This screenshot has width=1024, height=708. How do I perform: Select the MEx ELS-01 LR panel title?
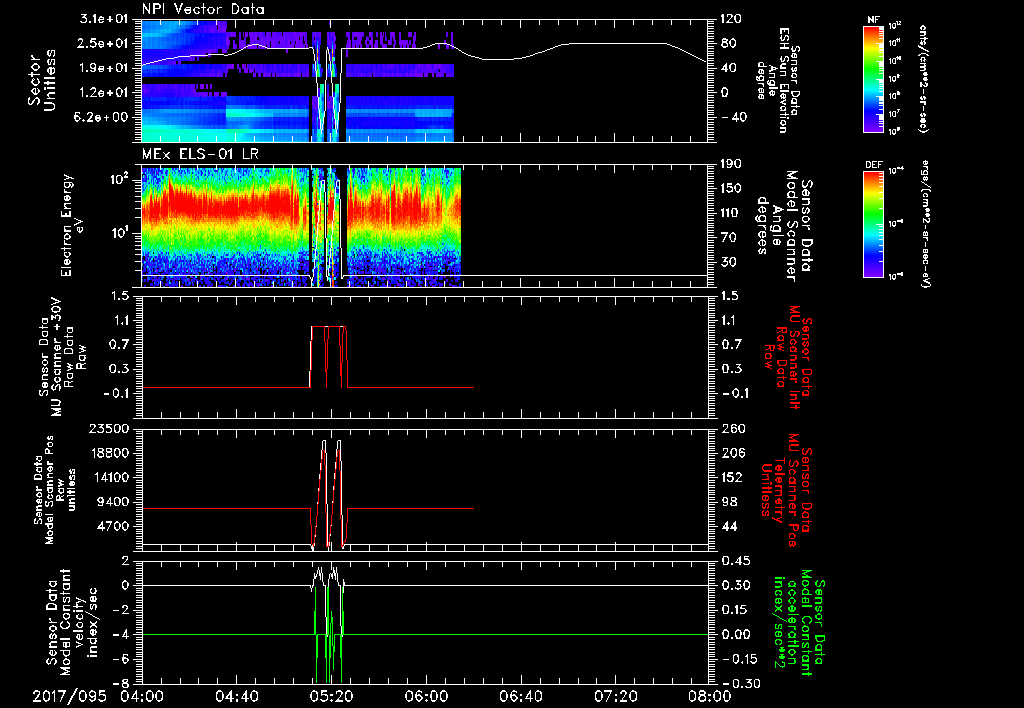pos(199,152)
